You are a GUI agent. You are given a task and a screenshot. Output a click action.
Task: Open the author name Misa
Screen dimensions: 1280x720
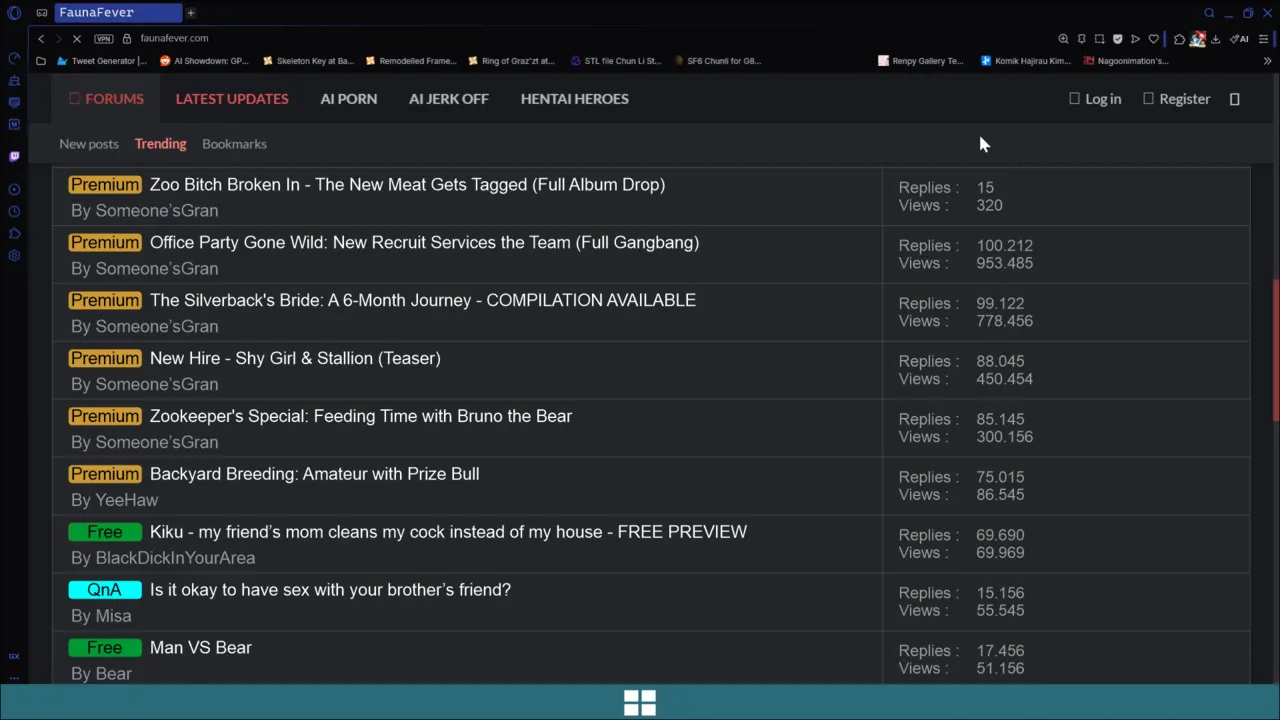(x=113, y=616)
